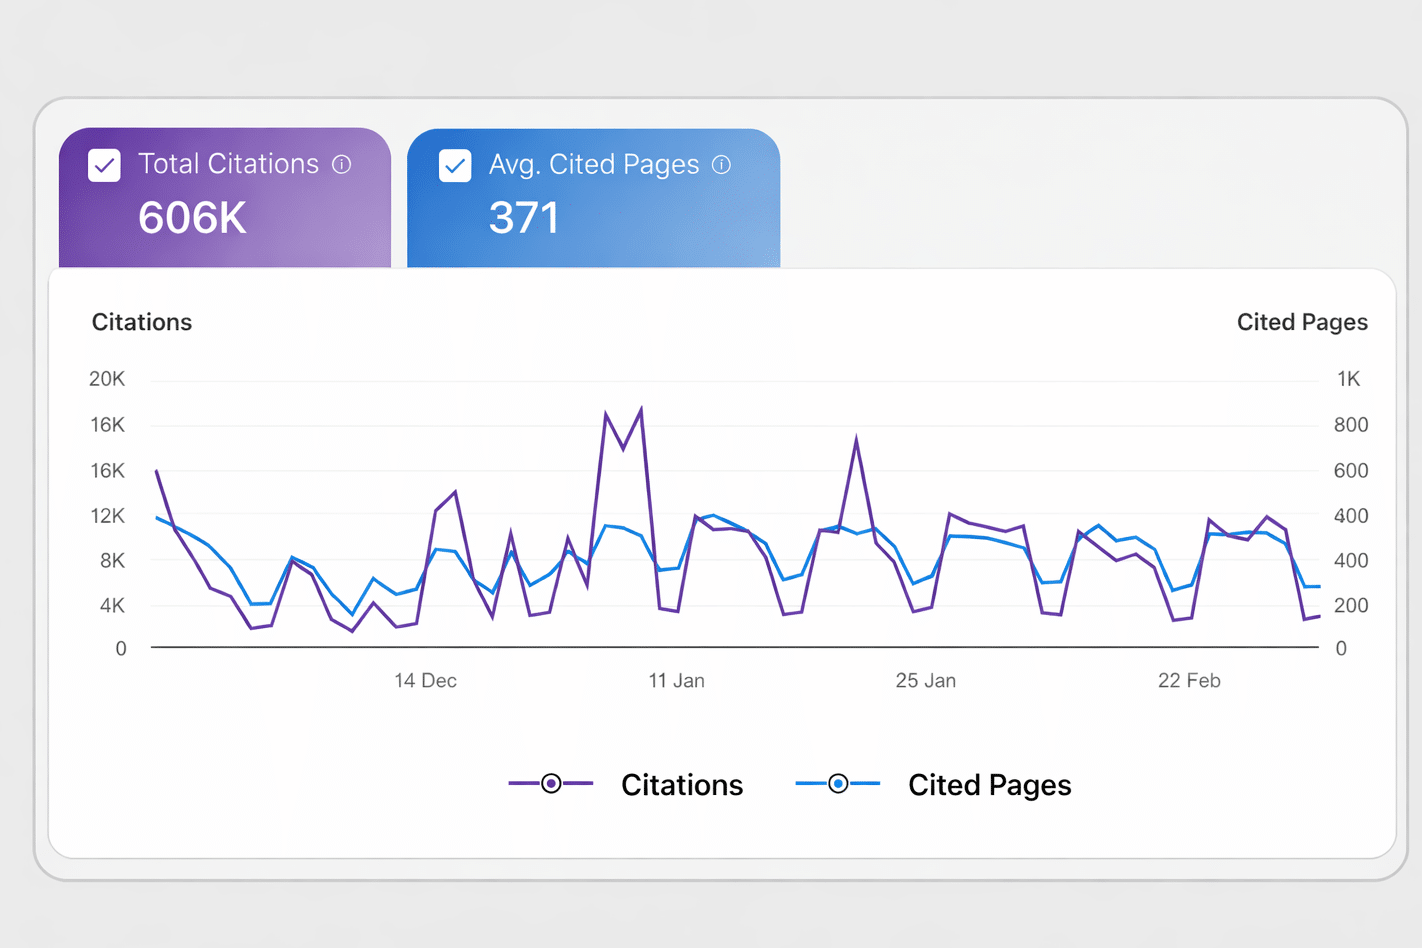Click the Citations axis title
Viewport: 1422px width, 948px height.
point(142,322)
